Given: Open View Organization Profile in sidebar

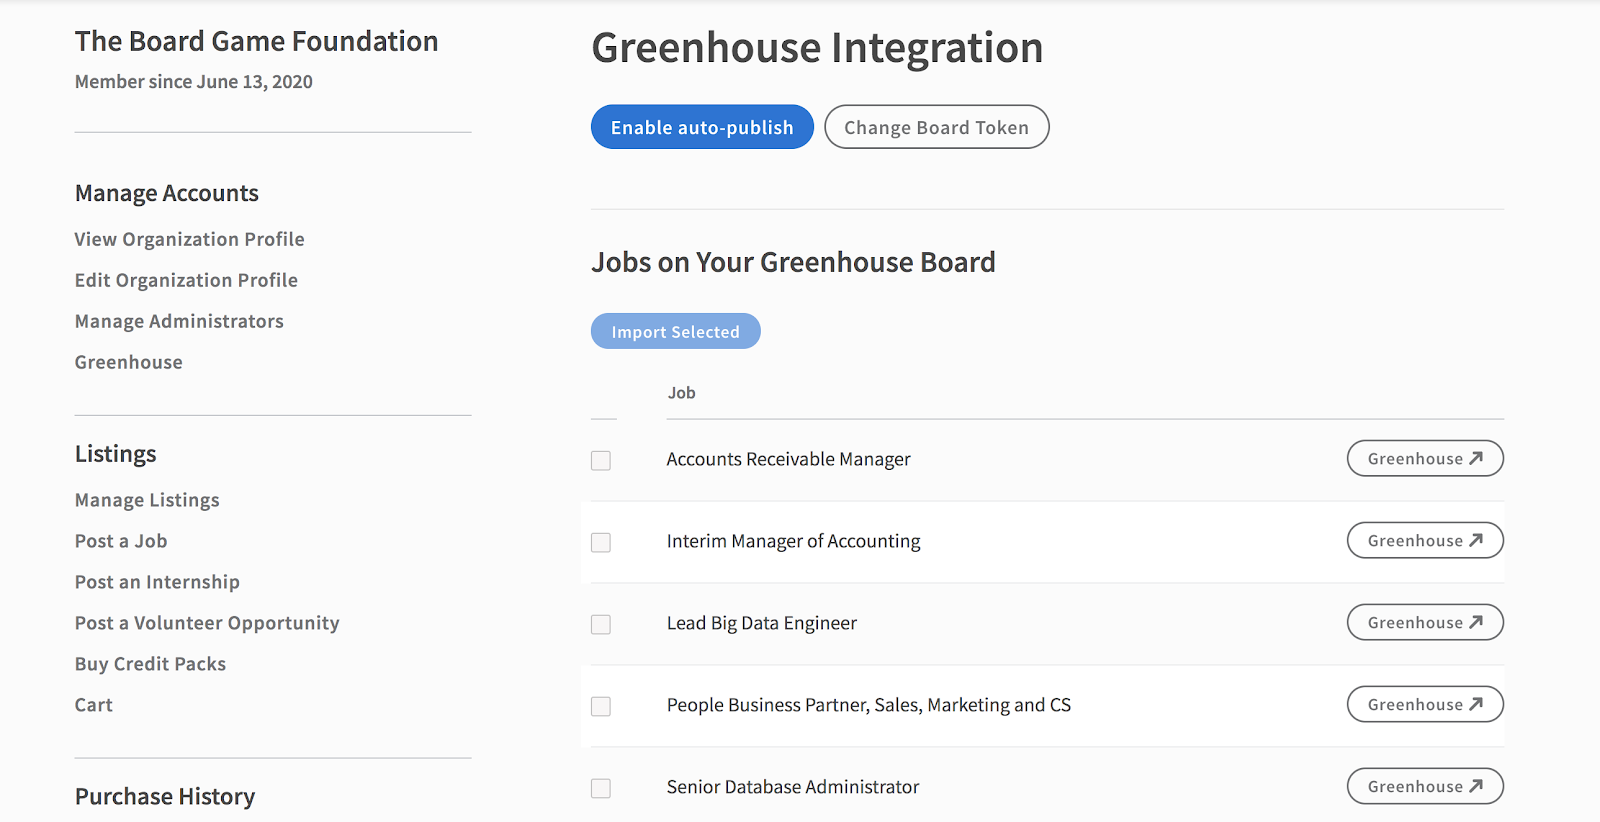Looking at the screenshot, I should point(190,239).
